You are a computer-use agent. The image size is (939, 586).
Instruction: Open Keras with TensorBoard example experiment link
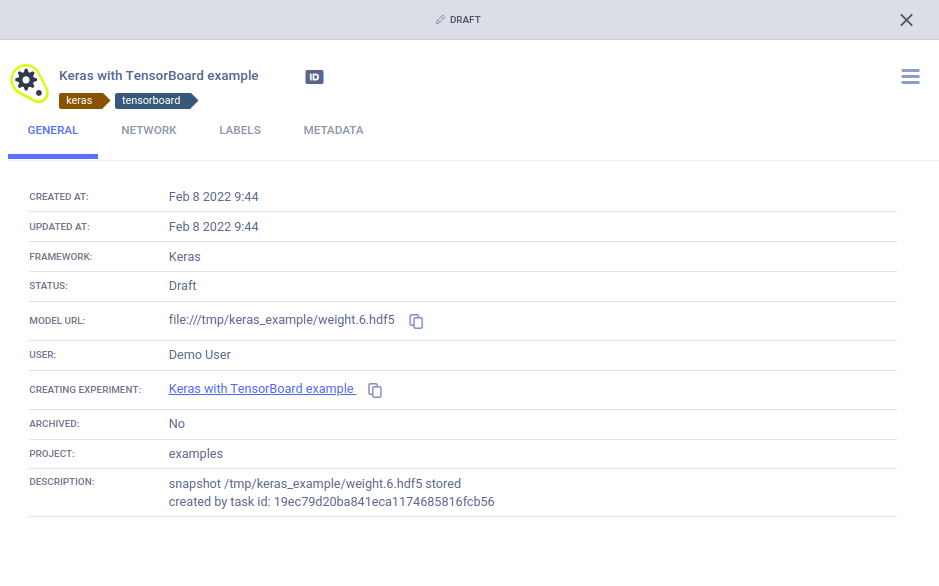[261, 389]
